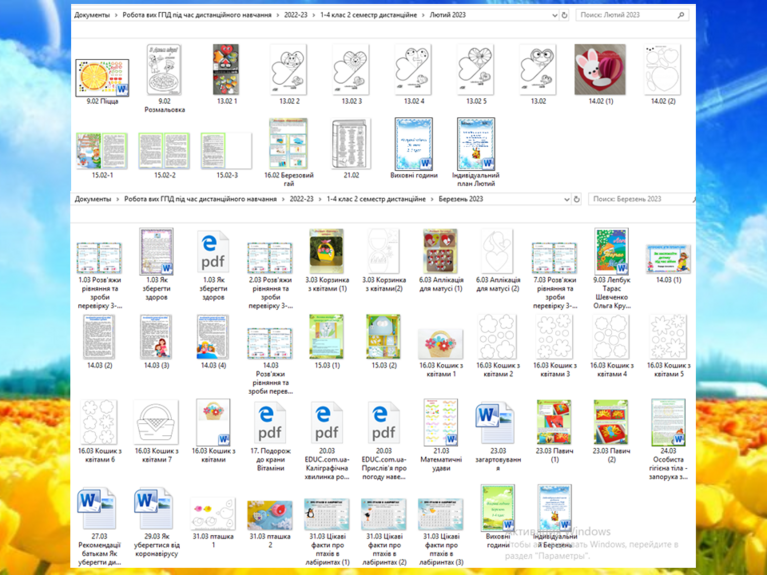Select the 15.02-3 file
This screenshot has width=767, height=575.
pos(226,151)
